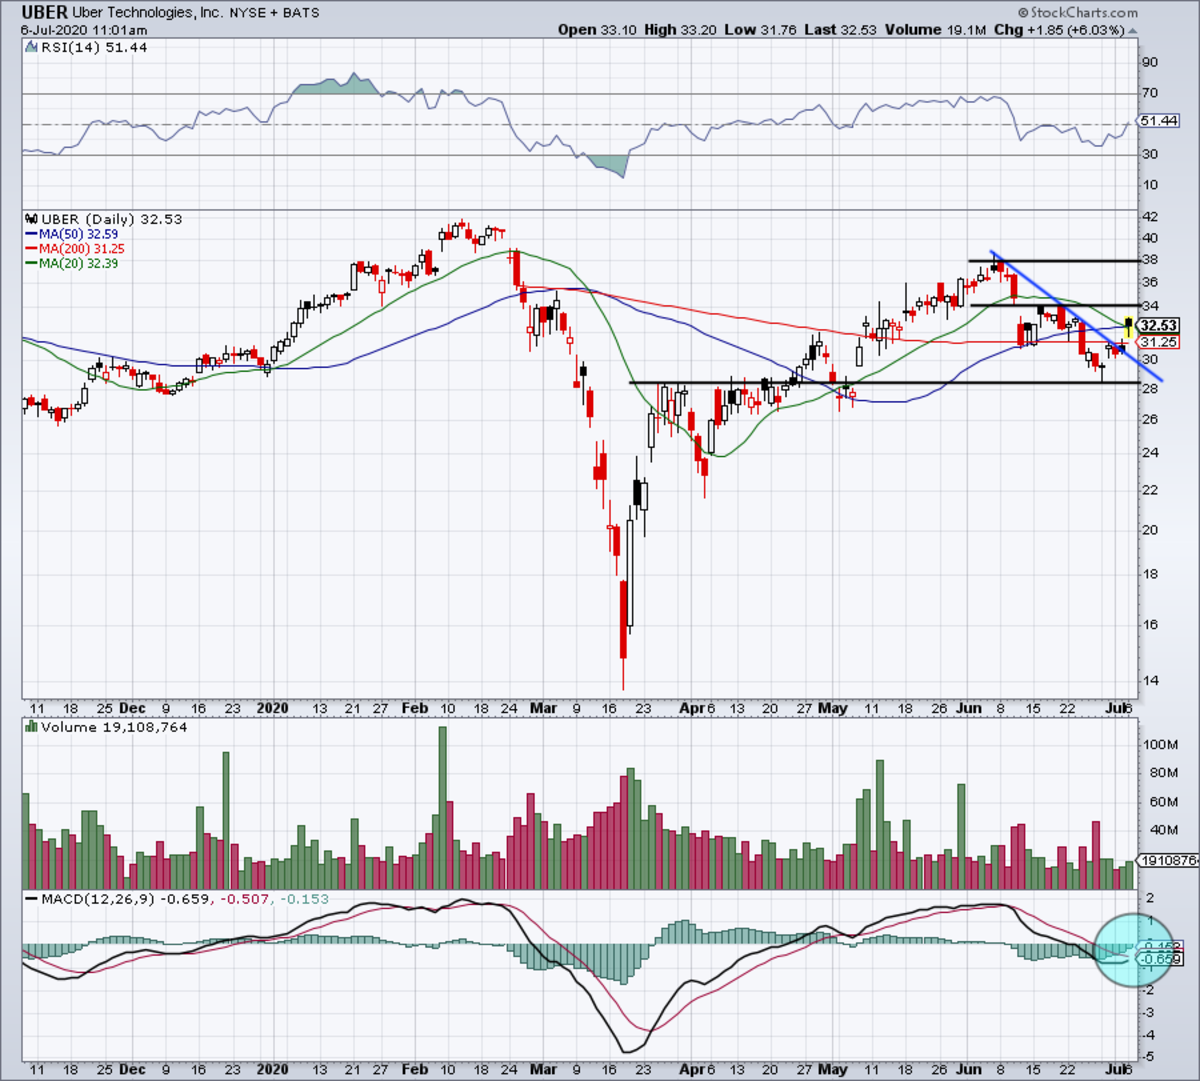Viewport: 1200px width, 1081px height.
Task: Click the blue 'MA(50) 32.59' legend entry
Action: (x=71, y=234)
